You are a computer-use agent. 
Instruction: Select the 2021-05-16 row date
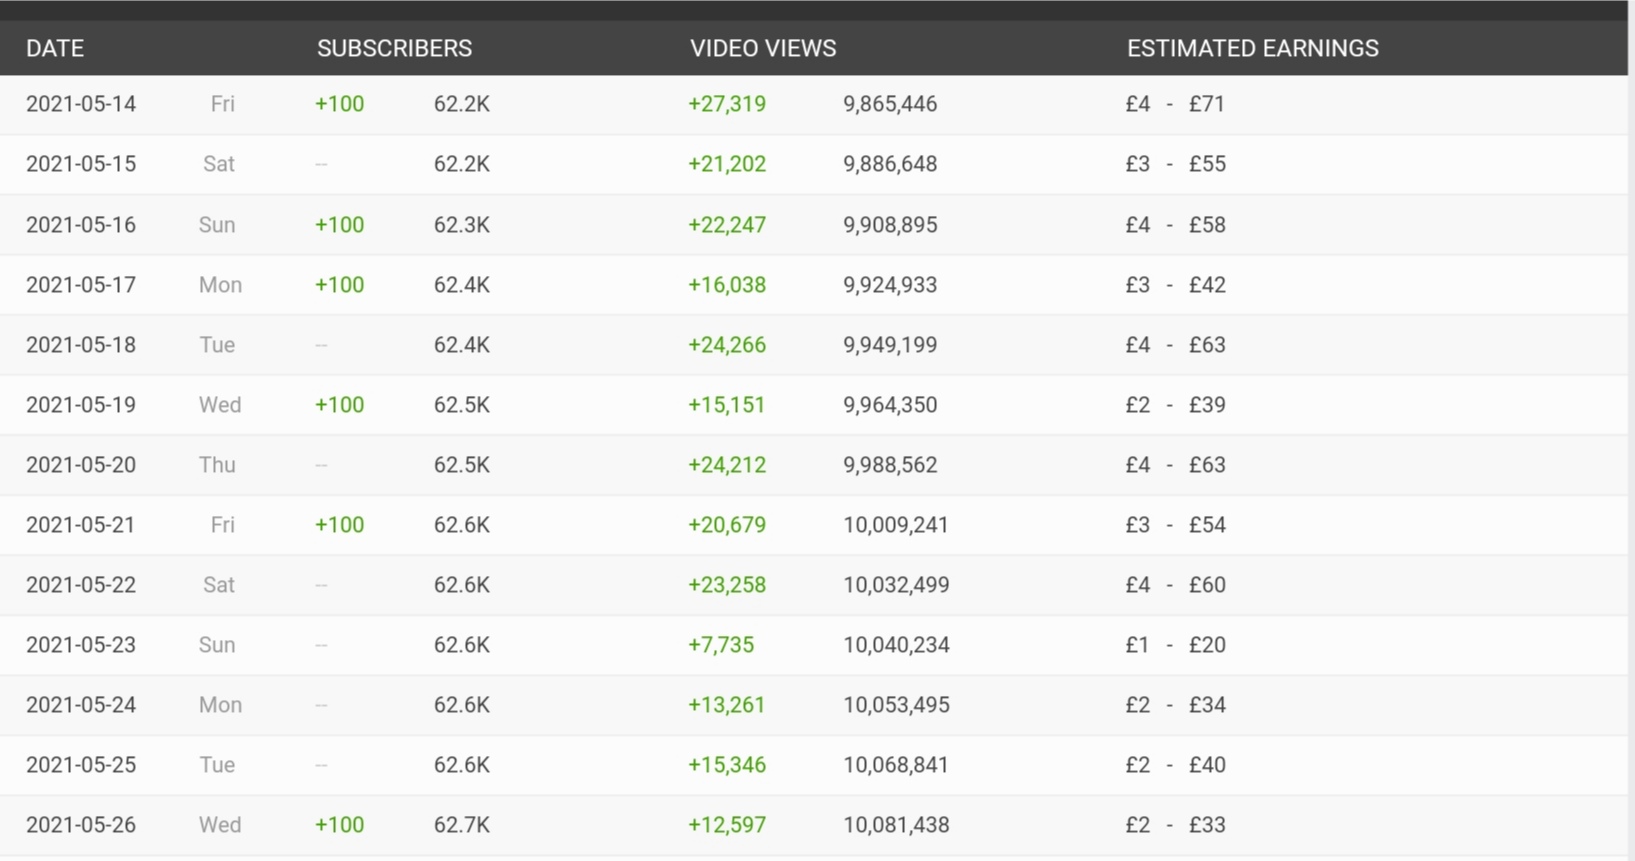[x=81, y=225]
